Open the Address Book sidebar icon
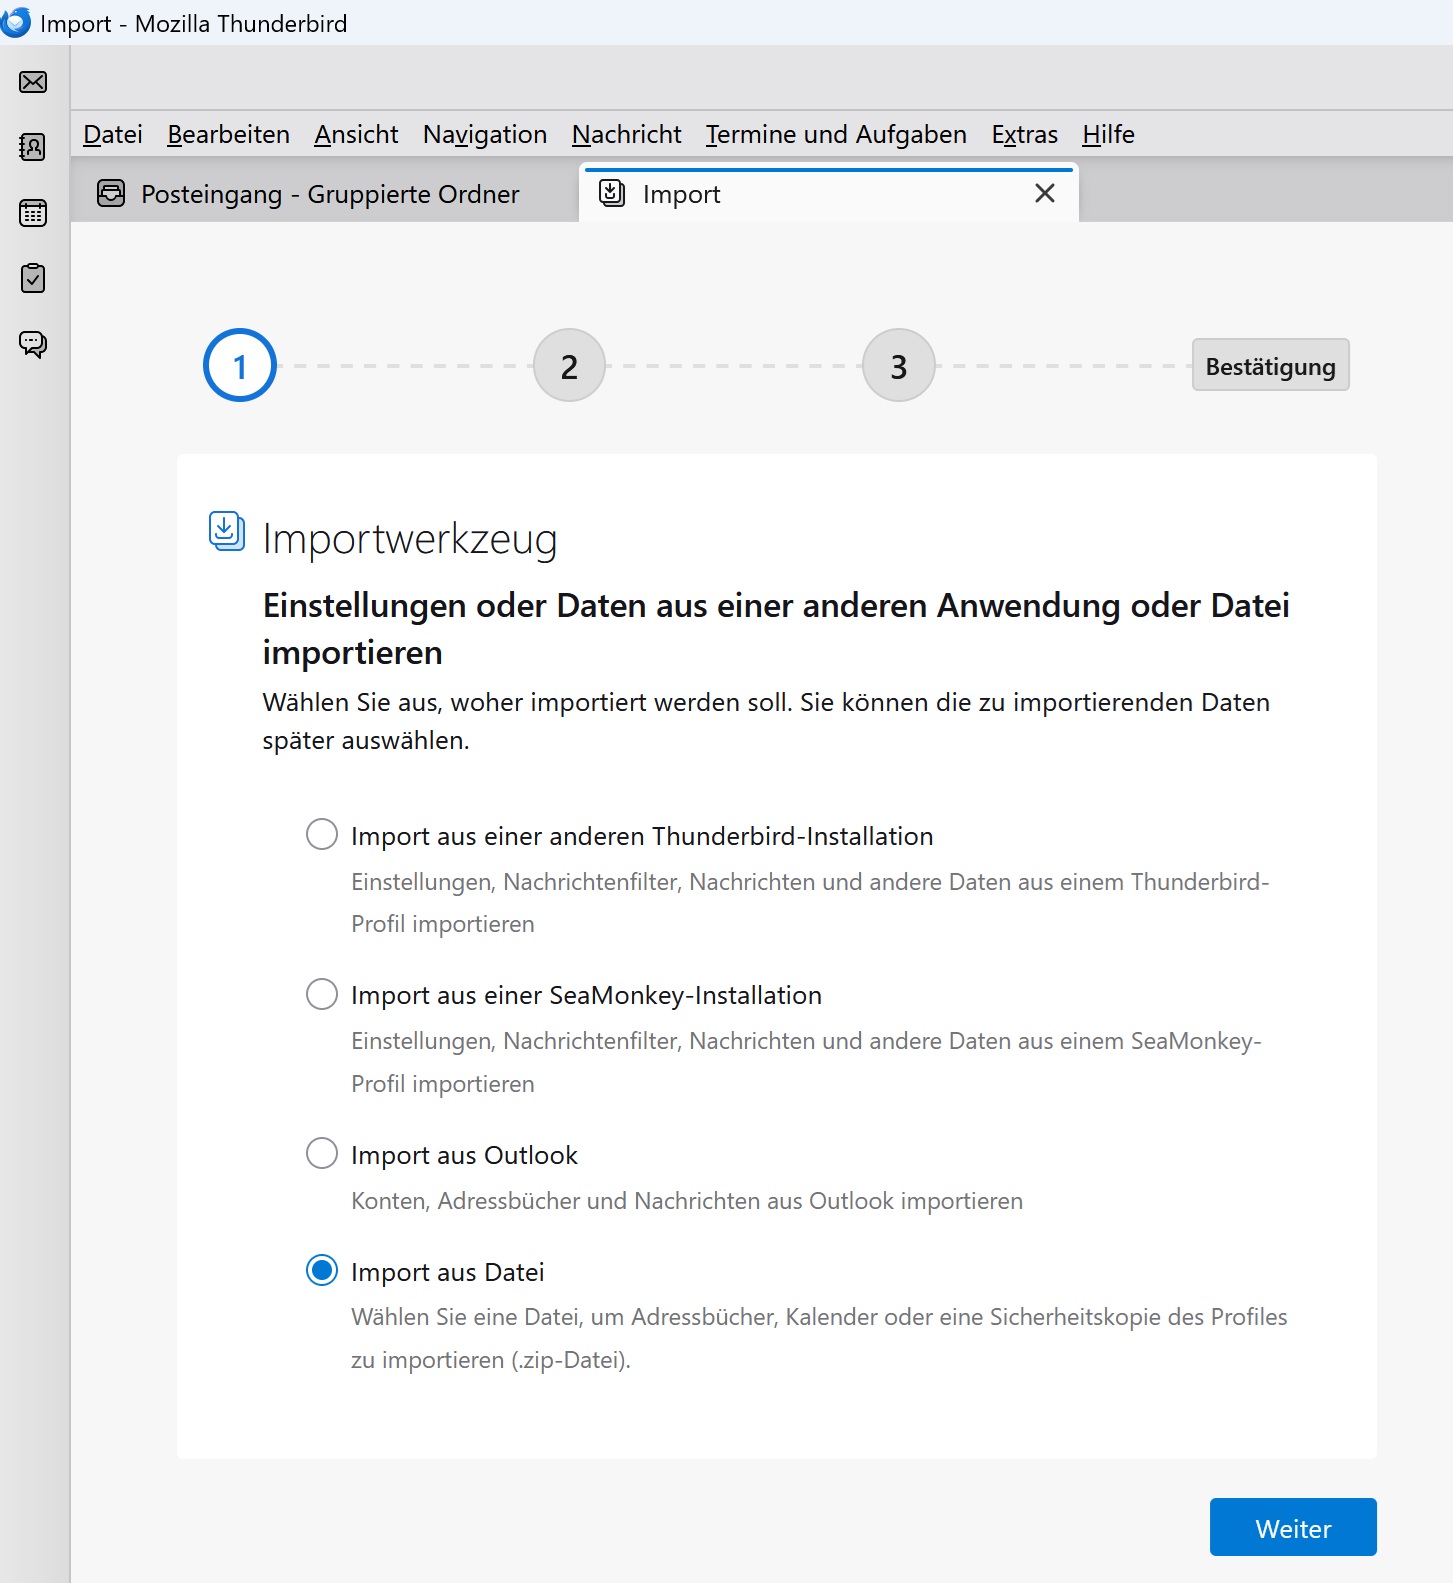 (x=33, y=147)
